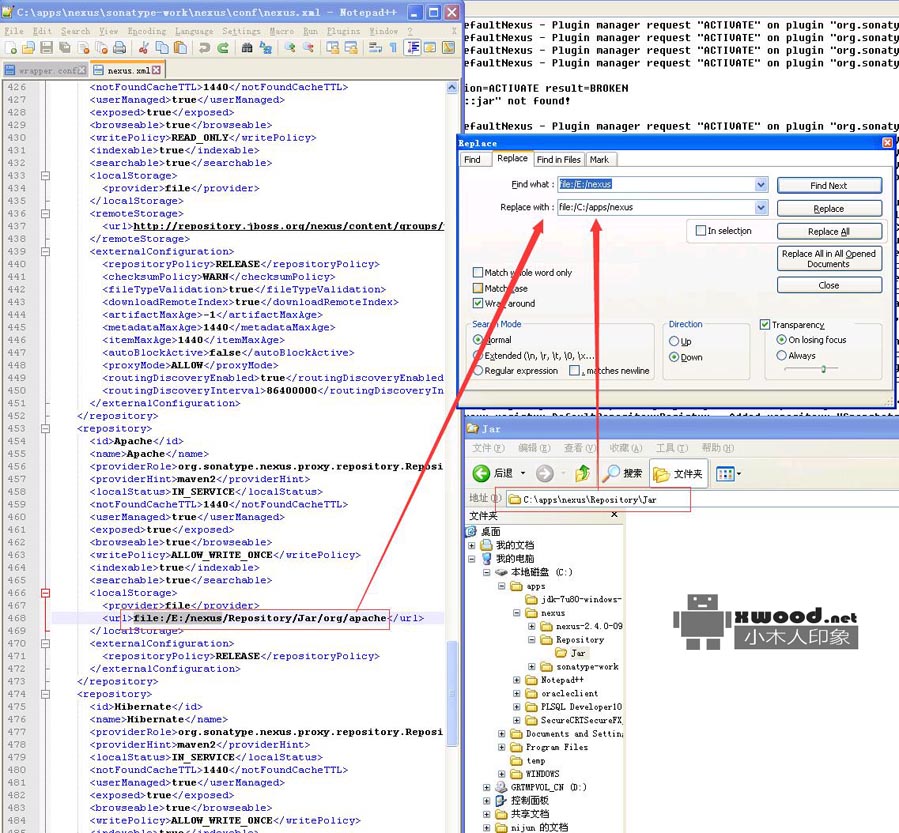Viewport: 899px width, 833px height.
Task: Click the Zoom Out icon in Notepad++
Action: (x=308, y=48)
